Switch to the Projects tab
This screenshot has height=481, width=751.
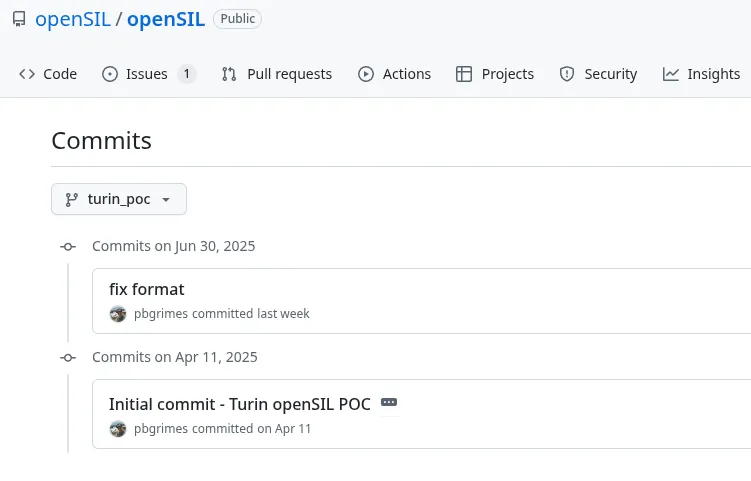495,74
